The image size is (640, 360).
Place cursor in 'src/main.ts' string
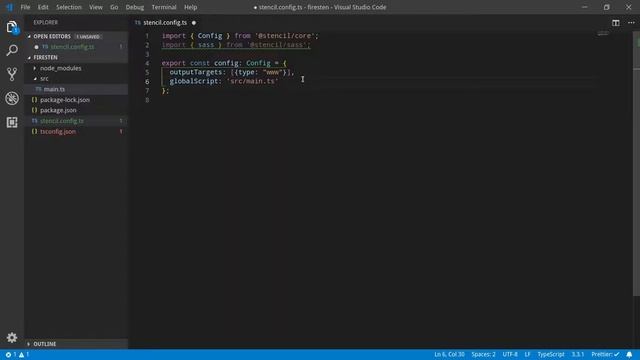click(253, 81)
